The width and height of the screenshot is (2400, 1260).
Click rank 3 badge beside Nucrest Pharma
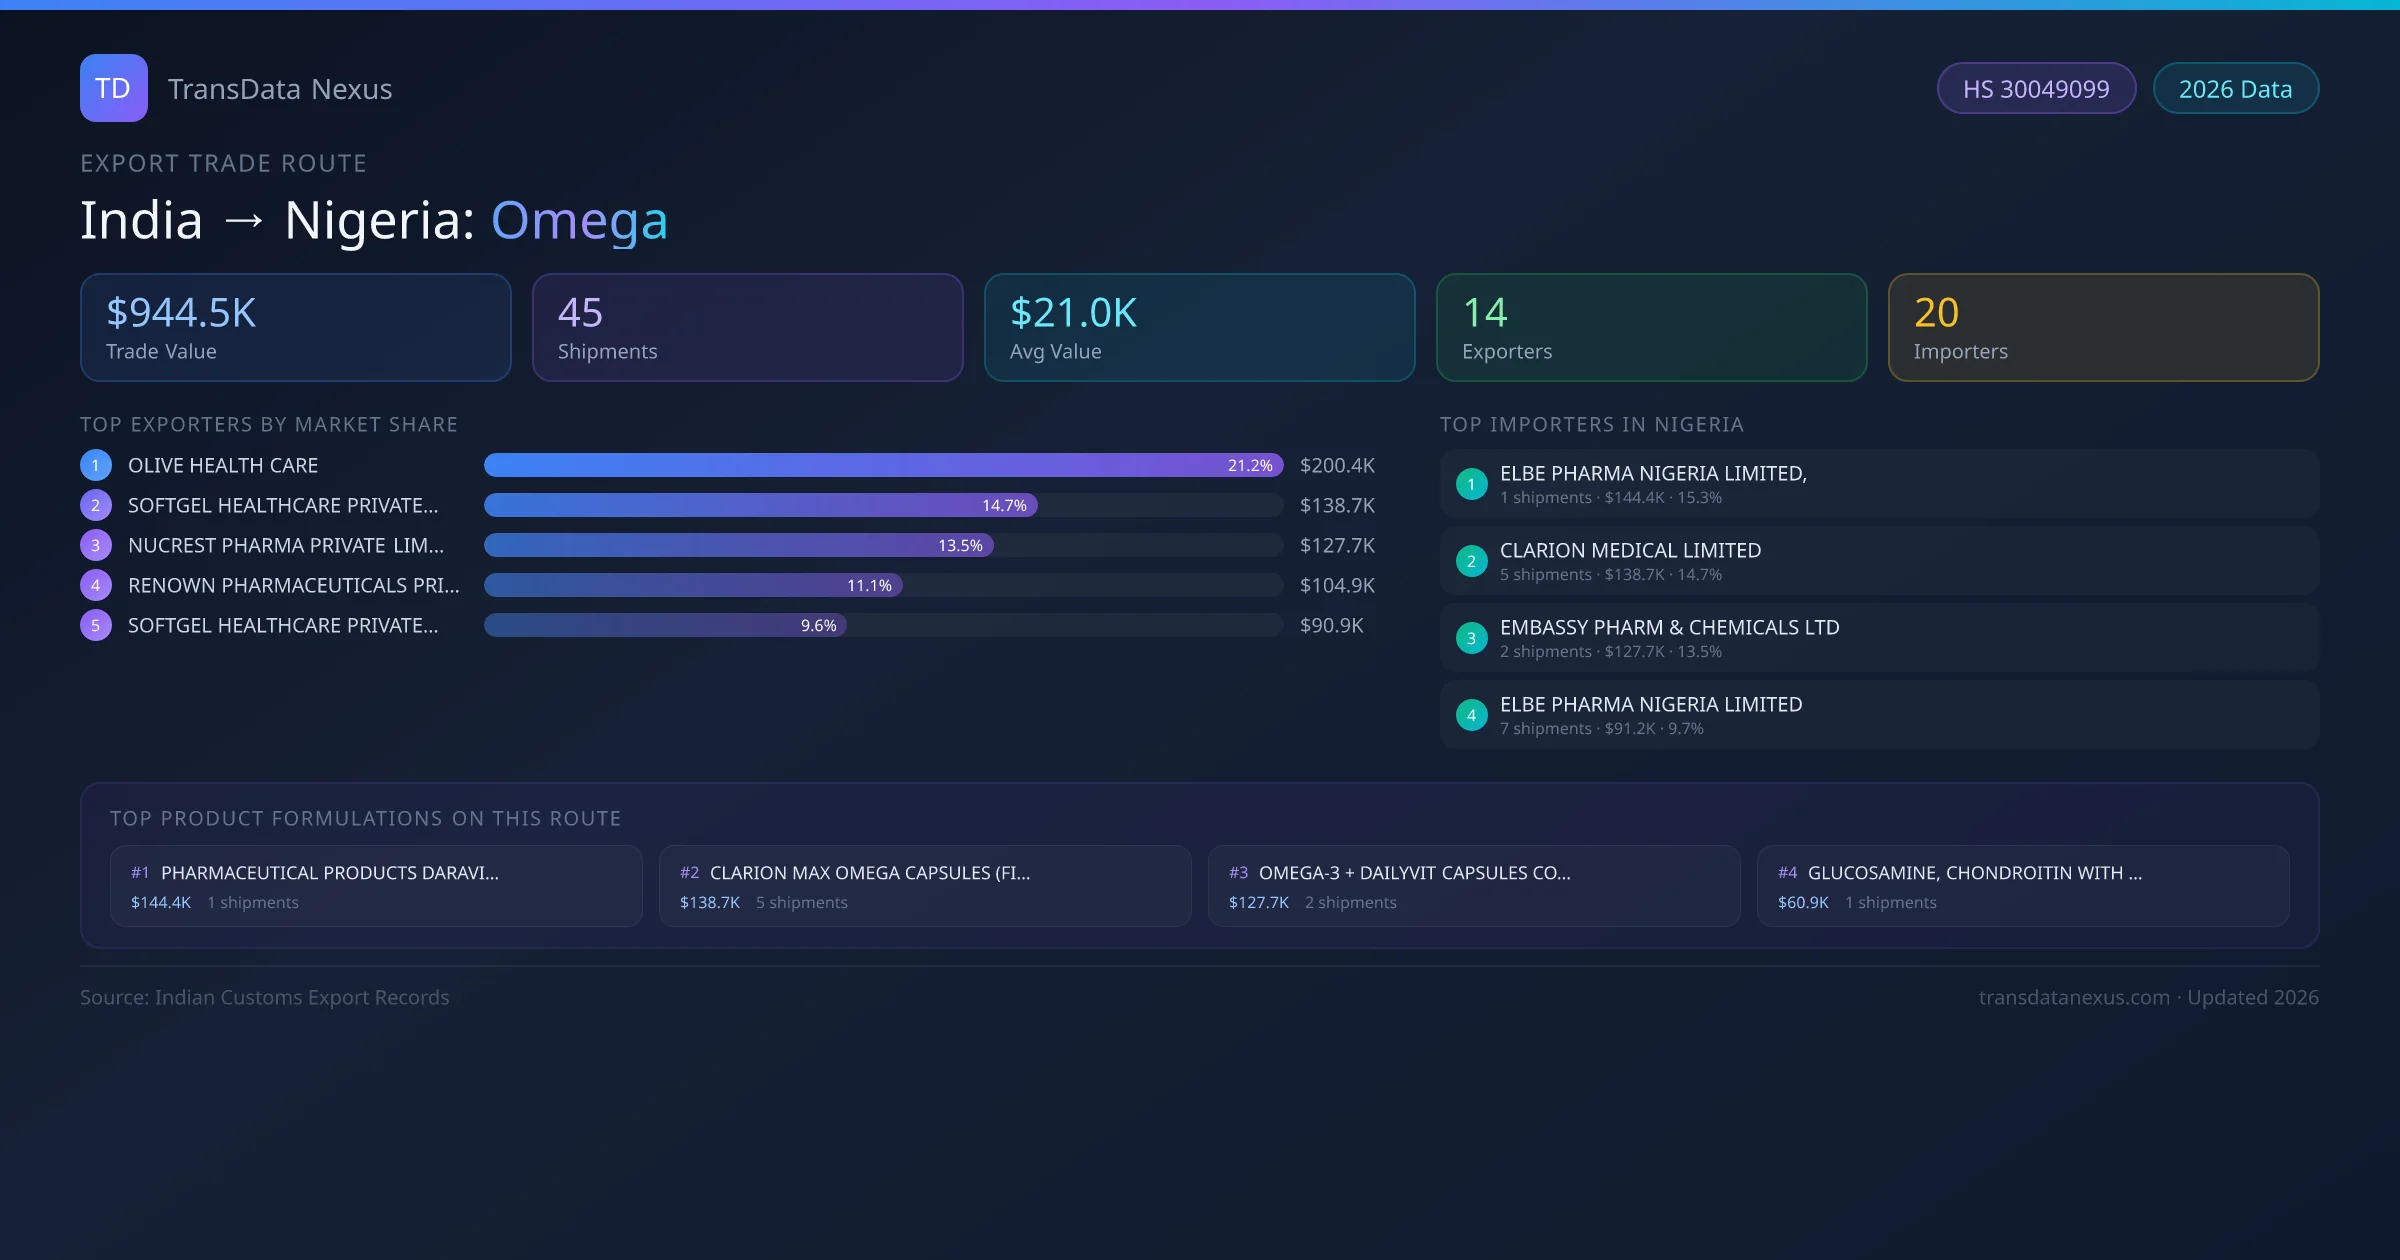(96, 545)
